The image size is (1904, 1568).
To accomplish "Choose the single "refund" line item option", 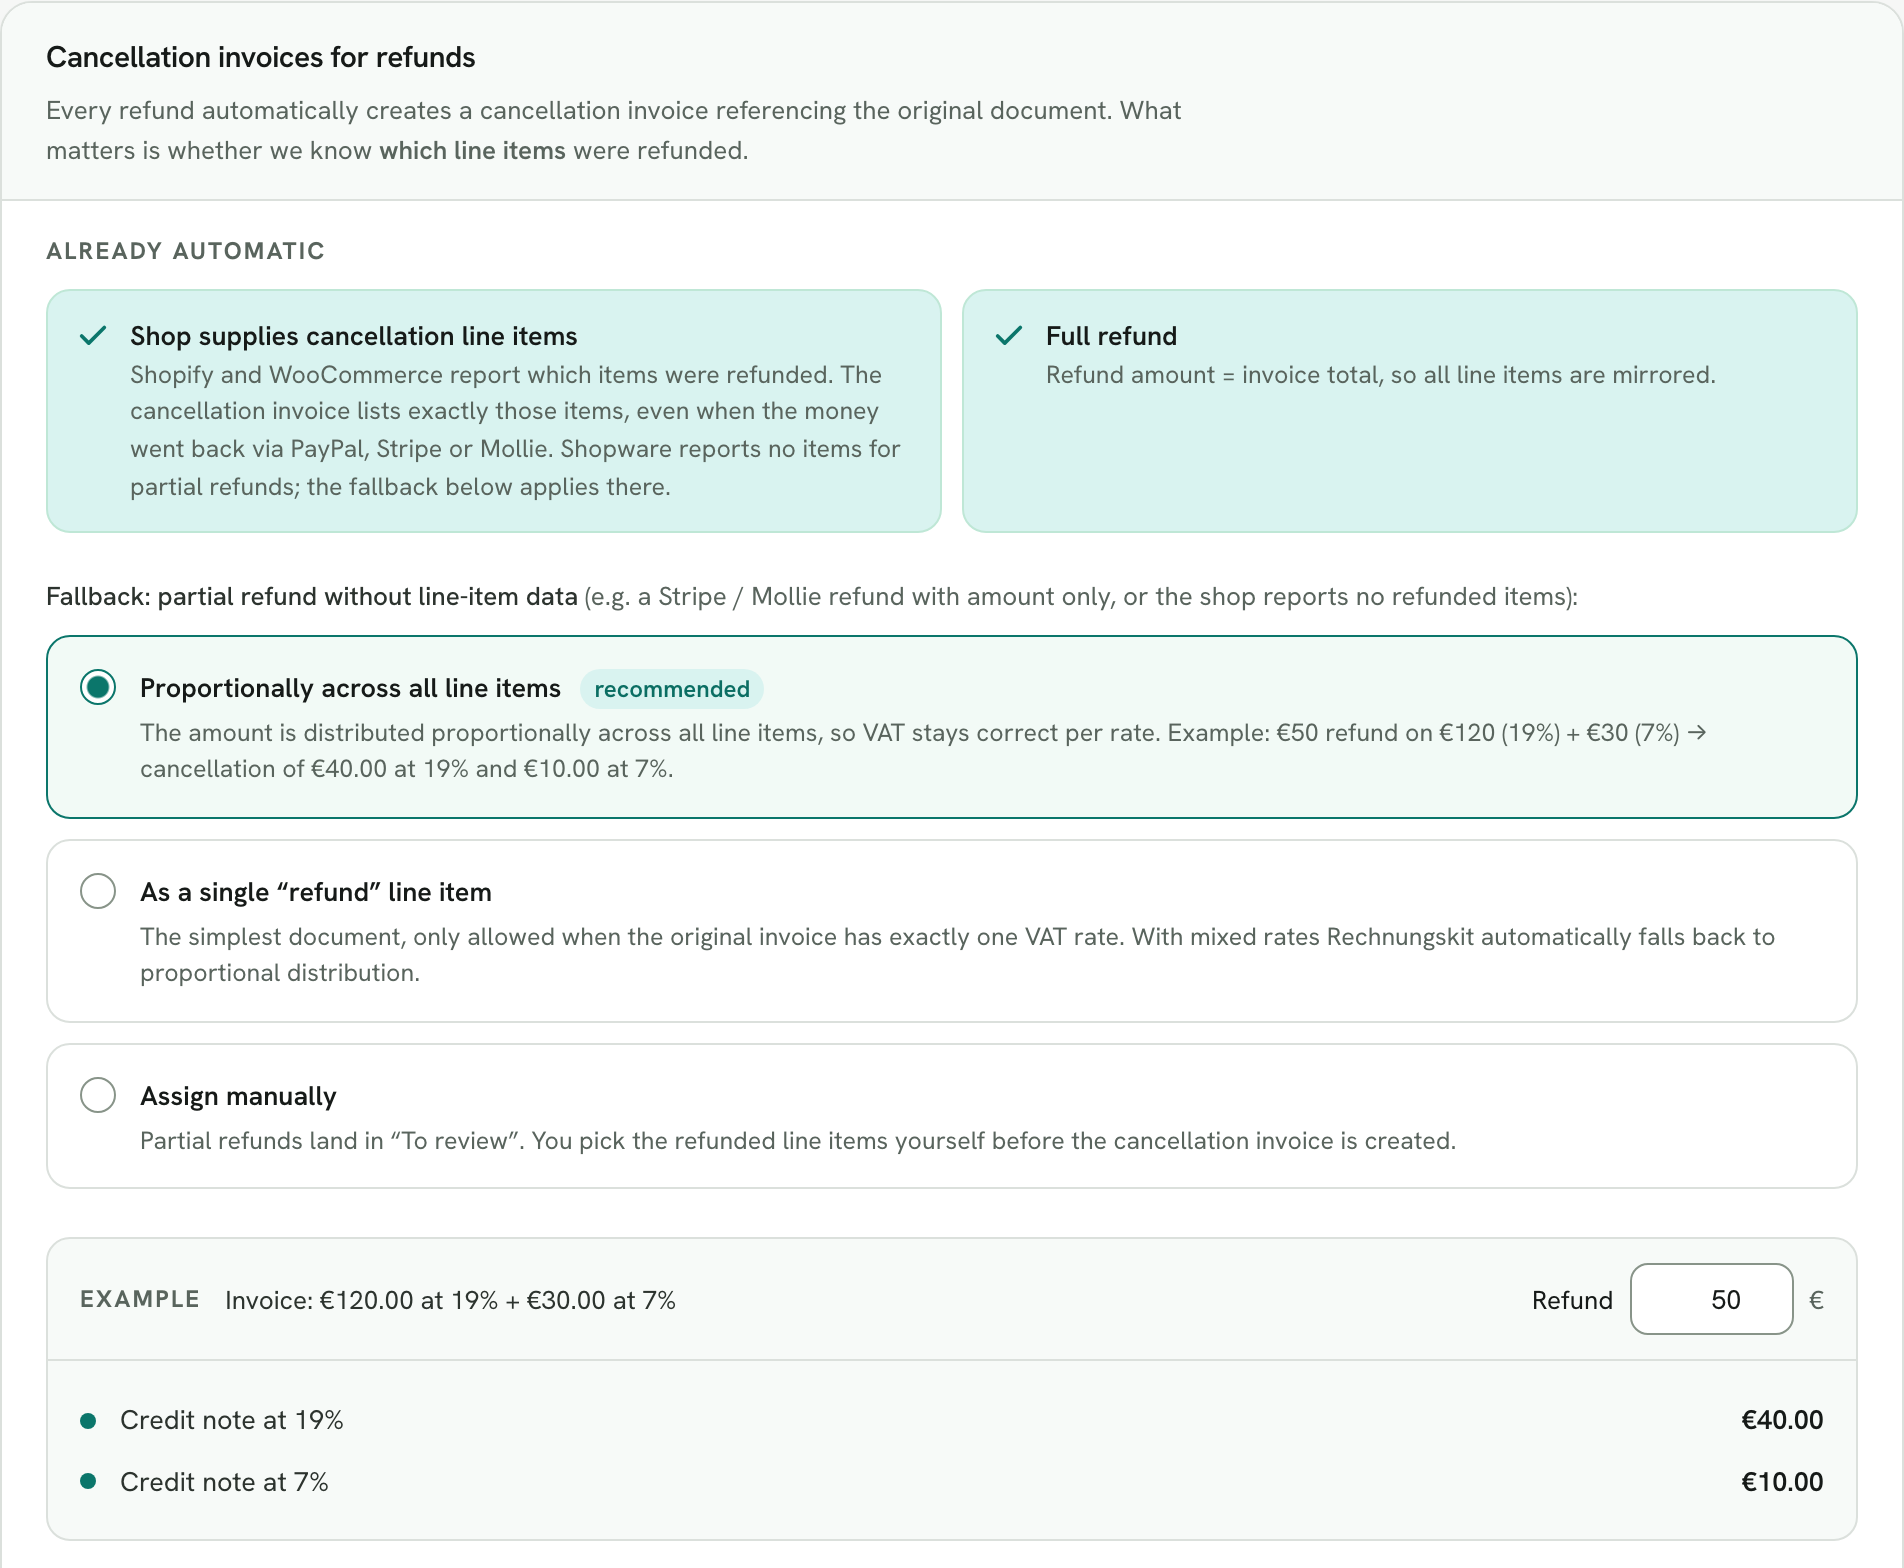I will (x=98, y=891).
